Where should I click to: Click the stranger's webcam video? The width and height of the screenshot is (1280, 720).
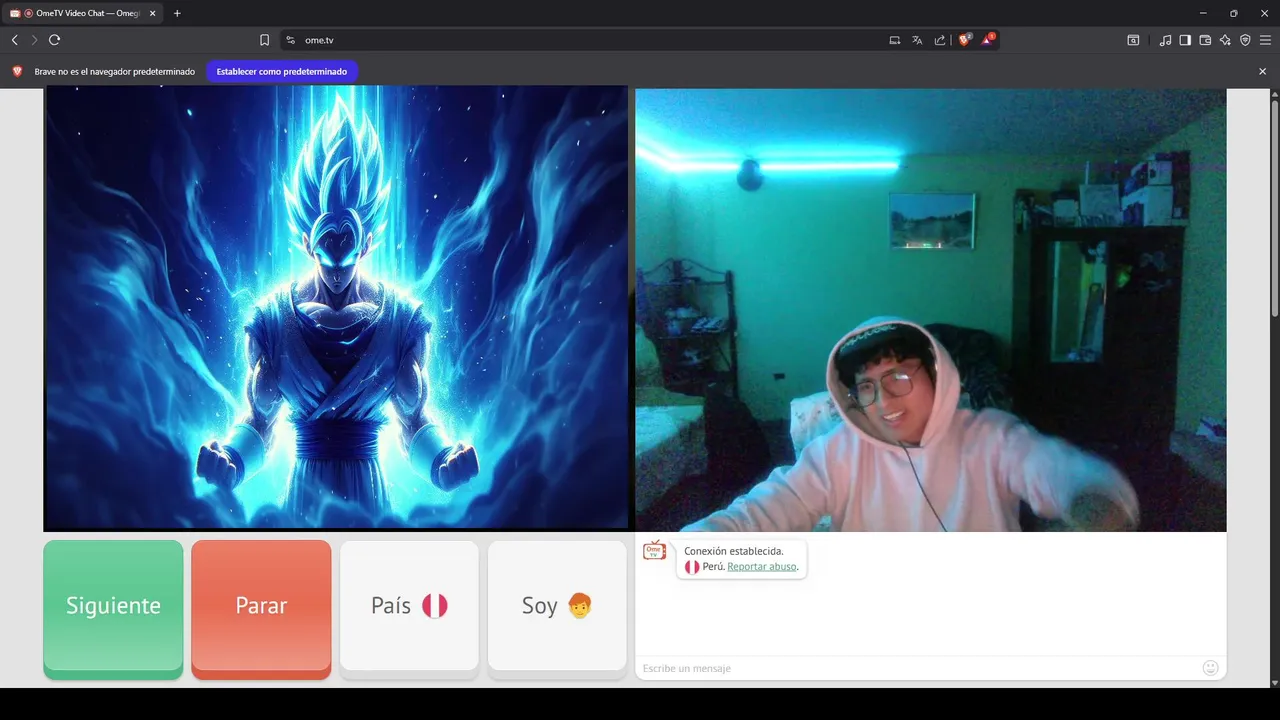pyautogui.click(x=930, y=310)
